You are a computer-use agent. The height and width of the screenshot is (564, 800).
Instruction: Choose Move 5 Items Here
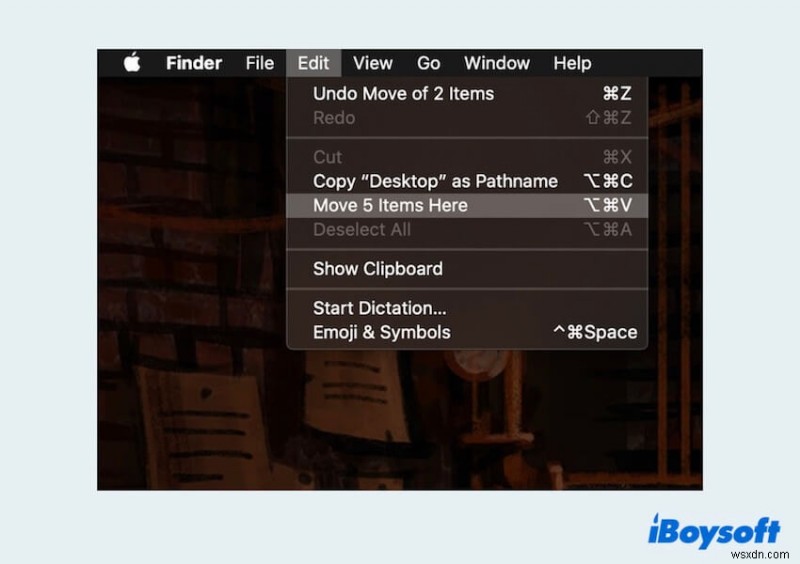coord(467,205)
